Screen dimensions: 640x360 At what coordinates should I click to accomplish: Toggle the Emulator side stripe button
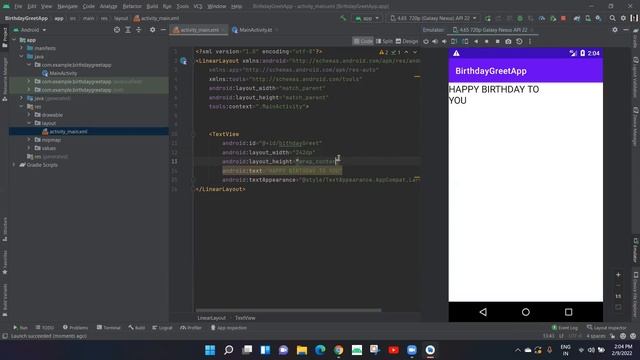point(636,250)
